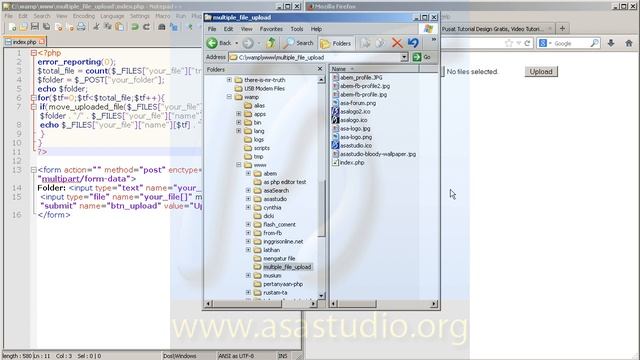Click Copy To icon in Explorer toolbar
The height and width of the screenshot is (360, 640).
coord(380,43)
